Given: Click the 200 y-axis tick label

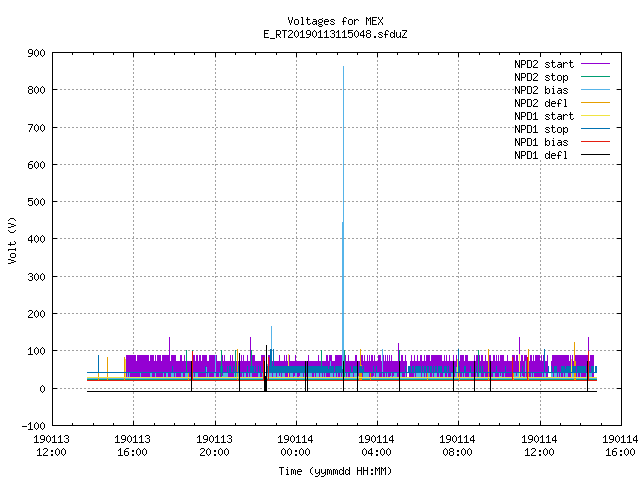Looking at the screenshot, I should 36,314.
